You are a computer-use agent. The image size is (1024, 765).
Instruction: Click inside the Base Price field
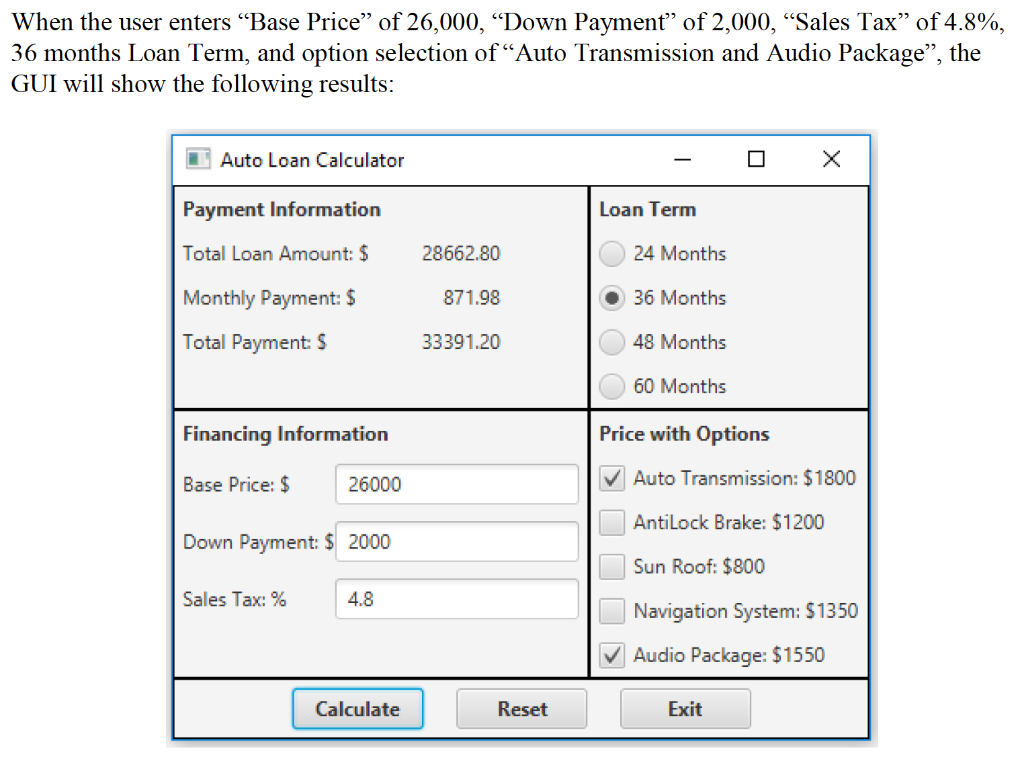pos(456,484)
